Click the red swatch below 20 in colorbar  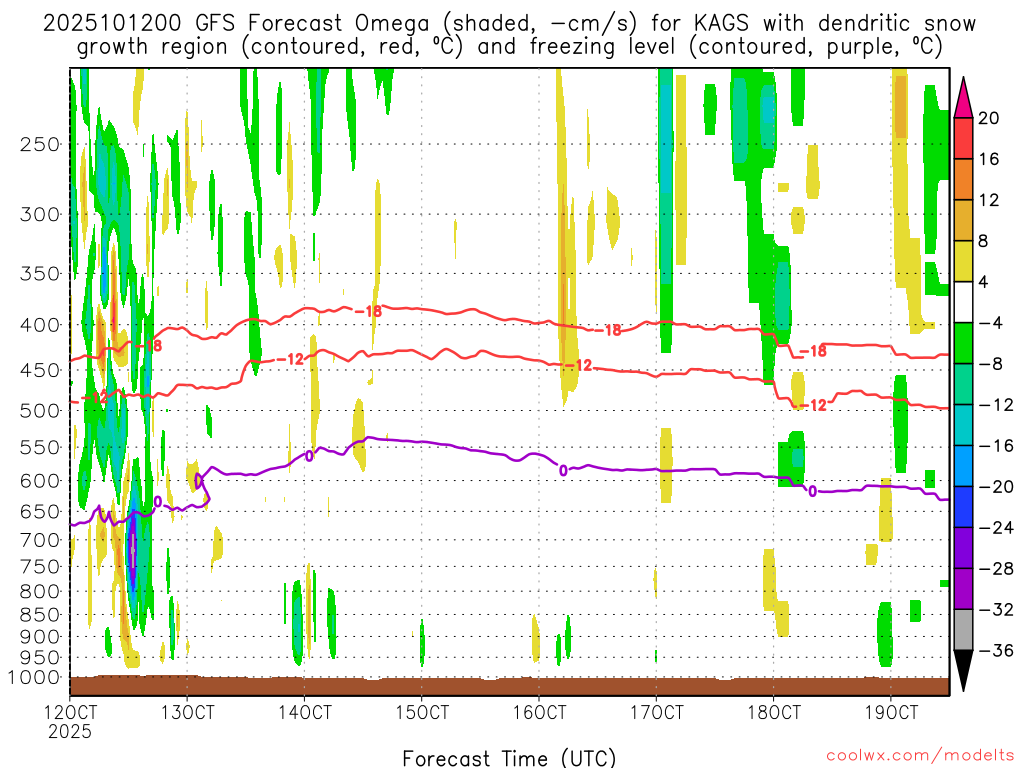[x=963, y=138]
